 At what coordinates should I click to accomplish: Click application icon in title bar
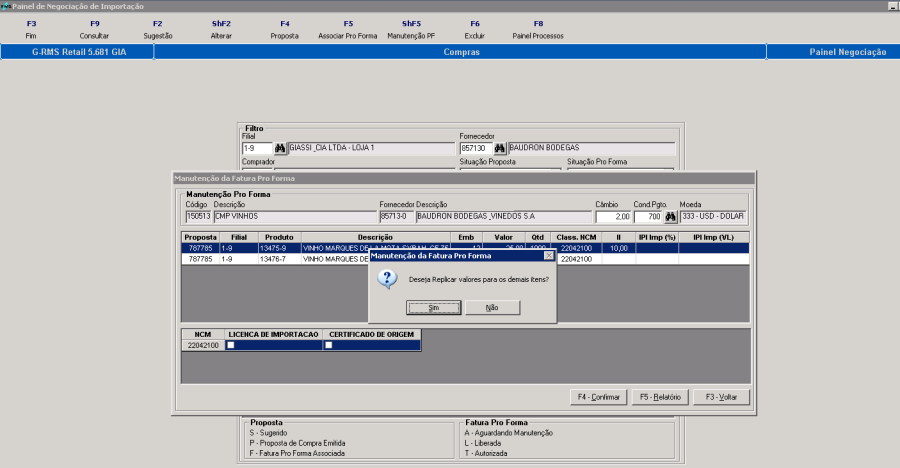coord(6,6)
